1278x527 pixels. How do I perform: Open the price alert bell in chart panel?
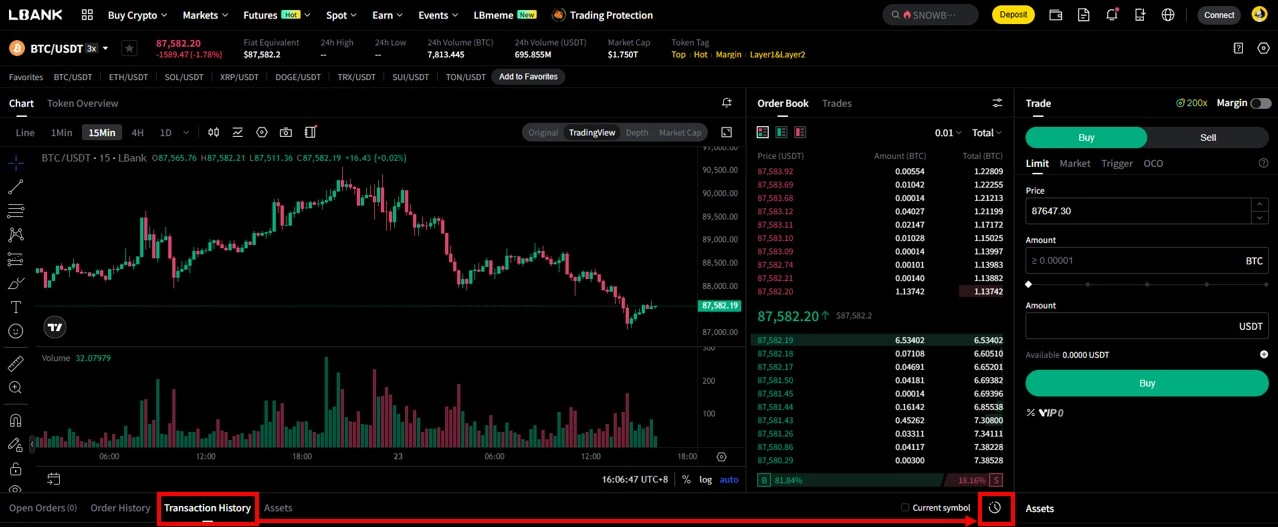[x=727, y=103]
